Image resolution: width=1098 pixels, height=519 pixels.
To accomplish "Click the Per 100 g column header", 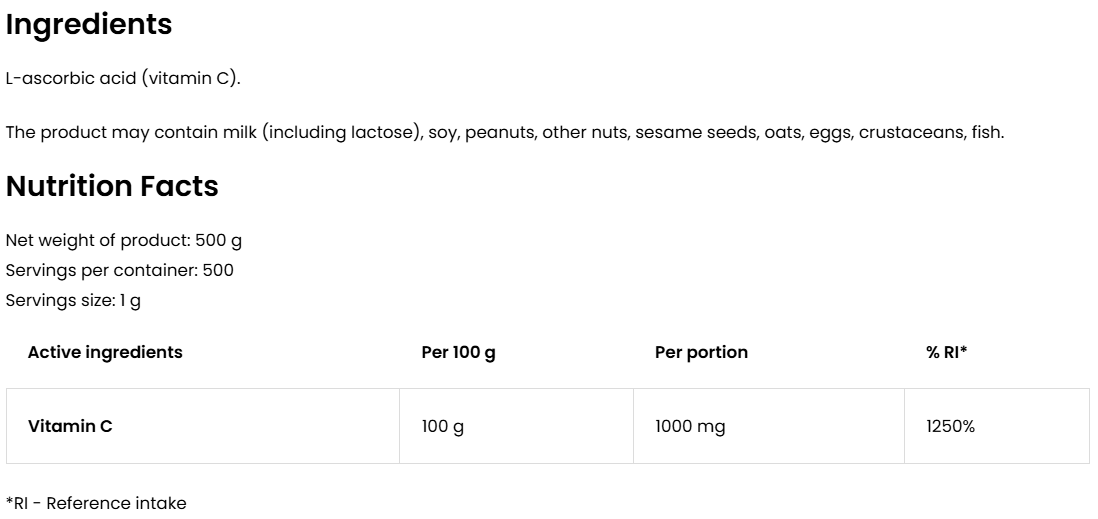I will [x=458, y=352].
